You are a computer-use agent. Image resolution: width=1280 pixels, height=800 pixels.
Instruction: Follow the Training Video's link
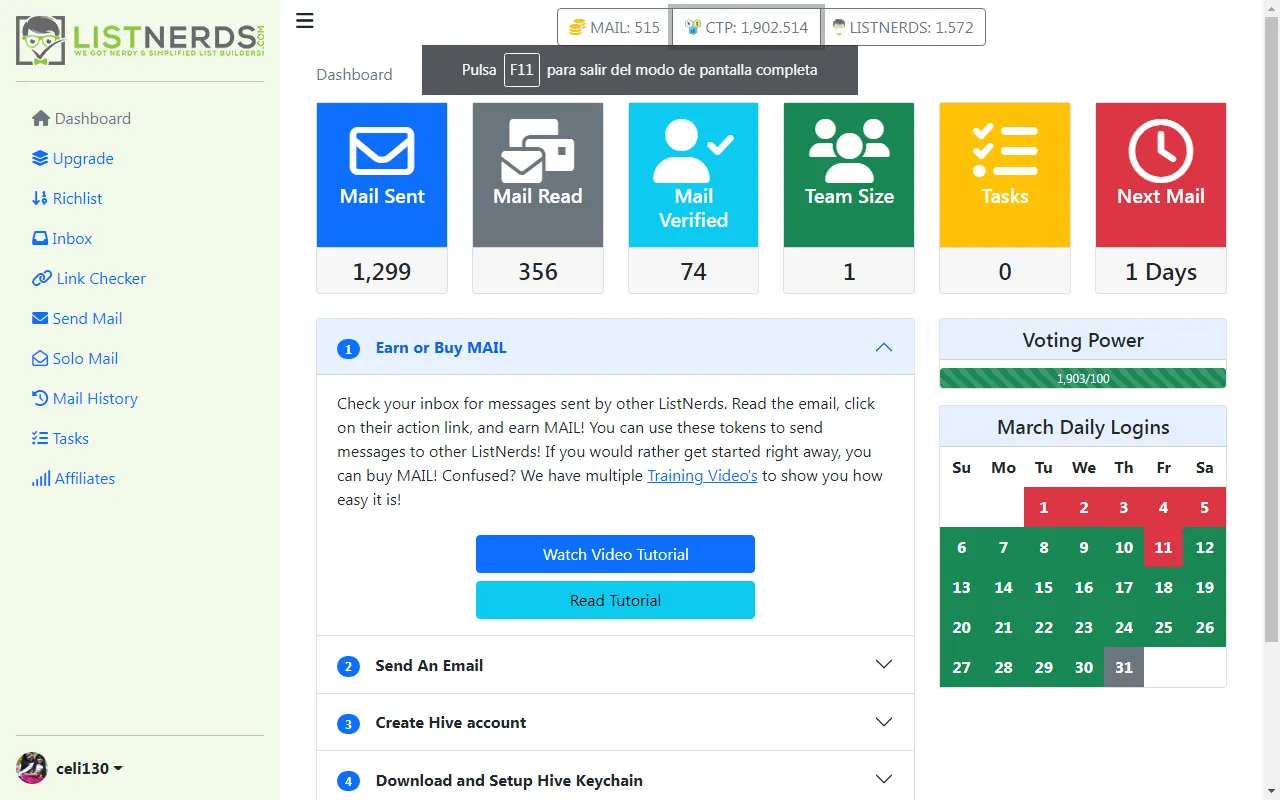702,475
